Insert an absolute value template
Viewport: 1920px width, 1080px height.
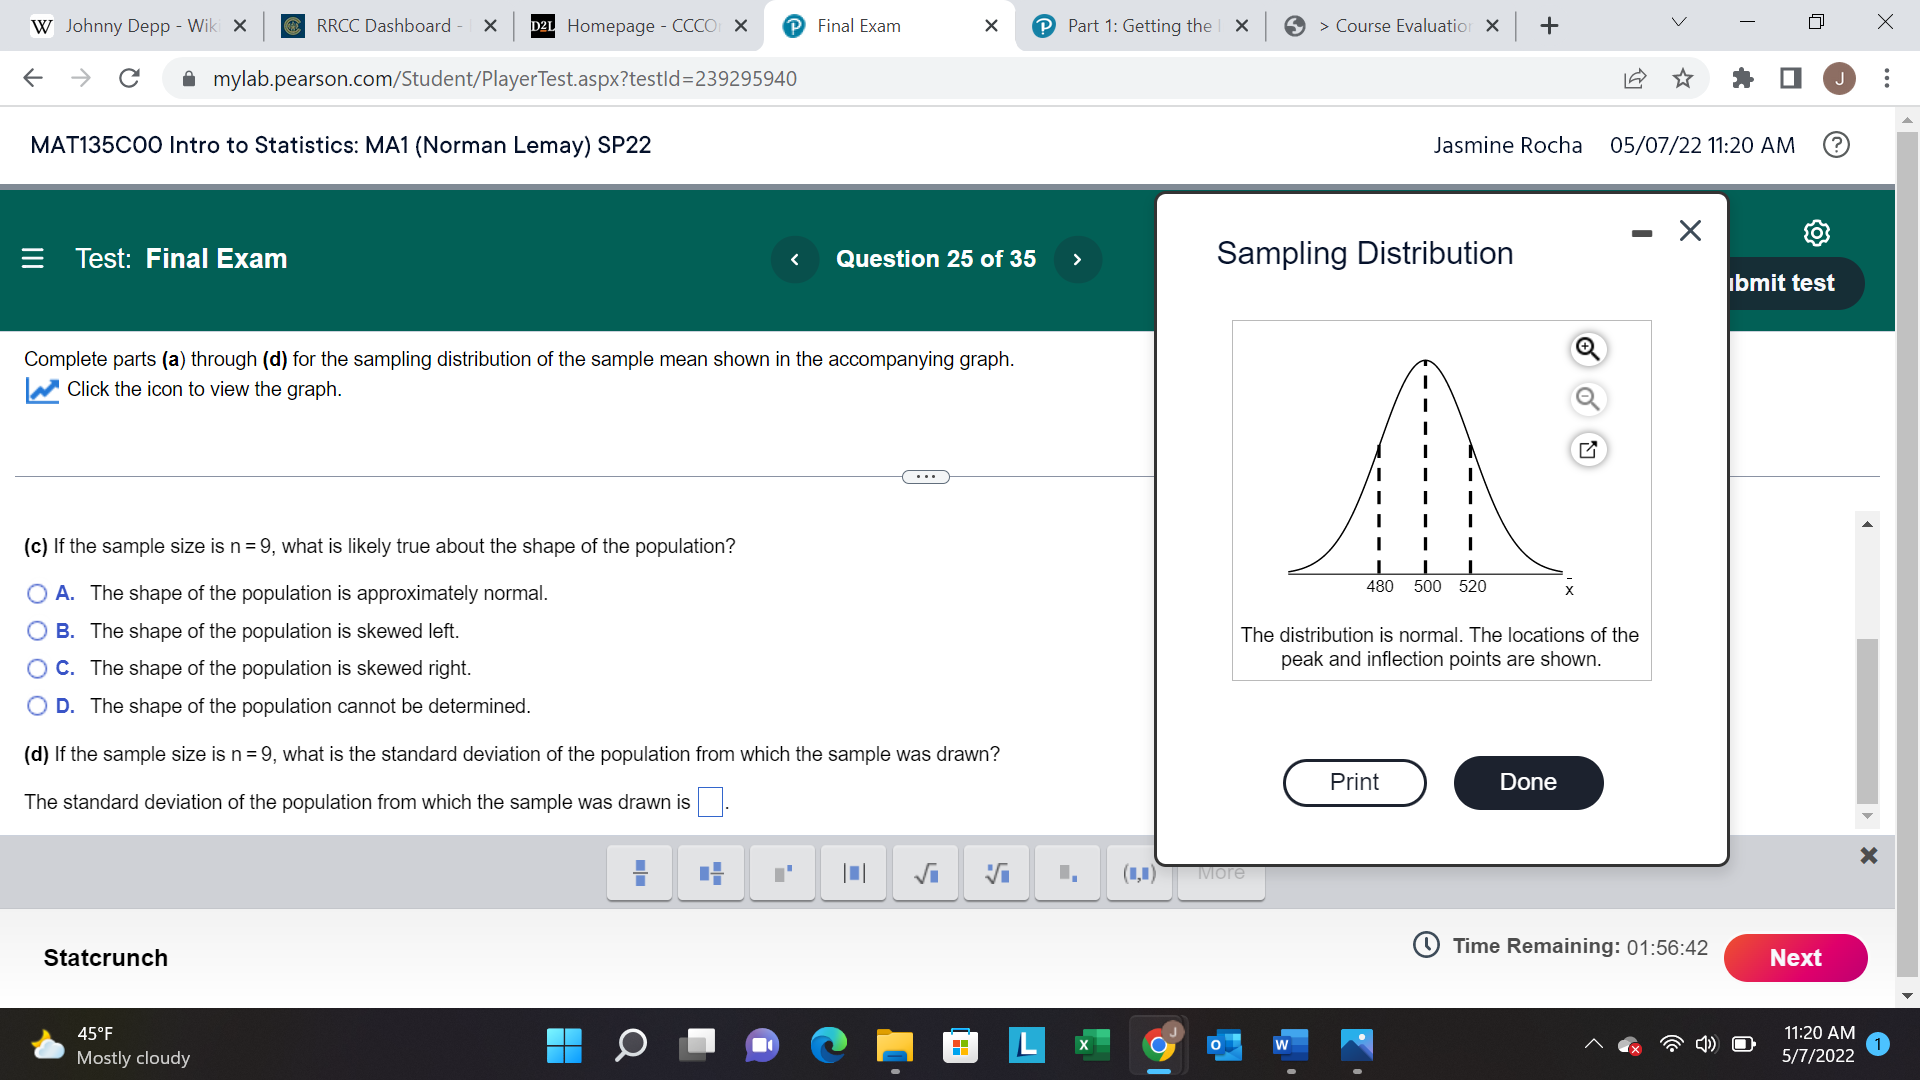(x=852, y=872)
